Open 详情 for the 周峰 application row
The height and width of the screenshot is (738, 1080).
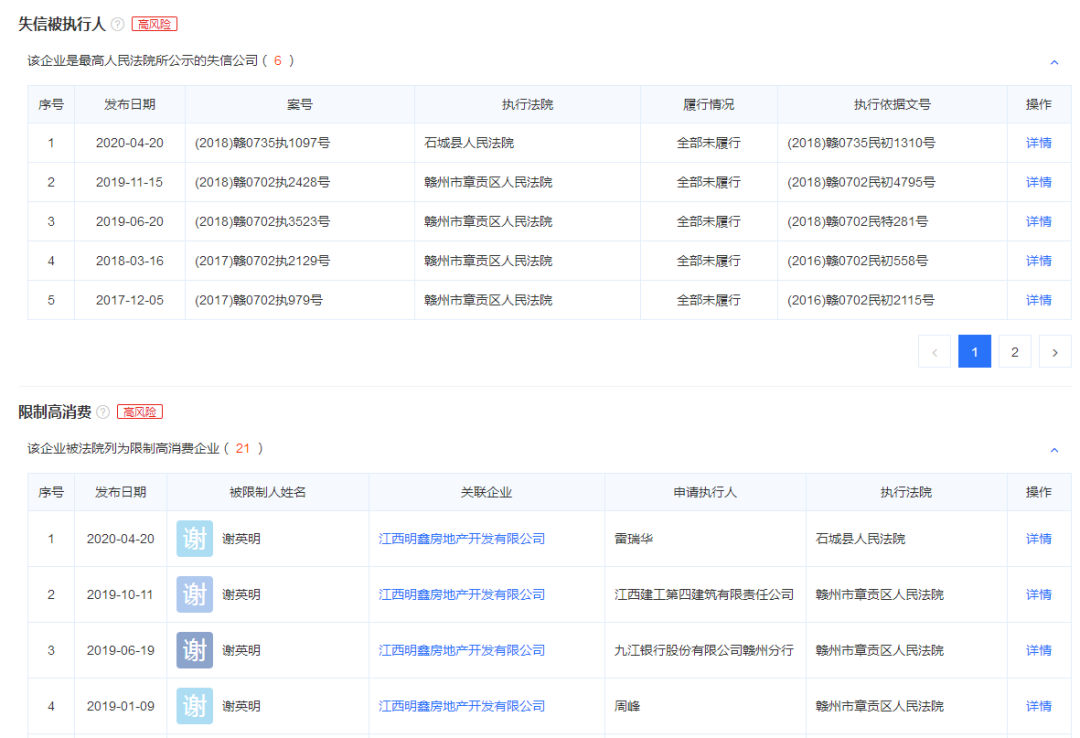(x=1038, y=706)
